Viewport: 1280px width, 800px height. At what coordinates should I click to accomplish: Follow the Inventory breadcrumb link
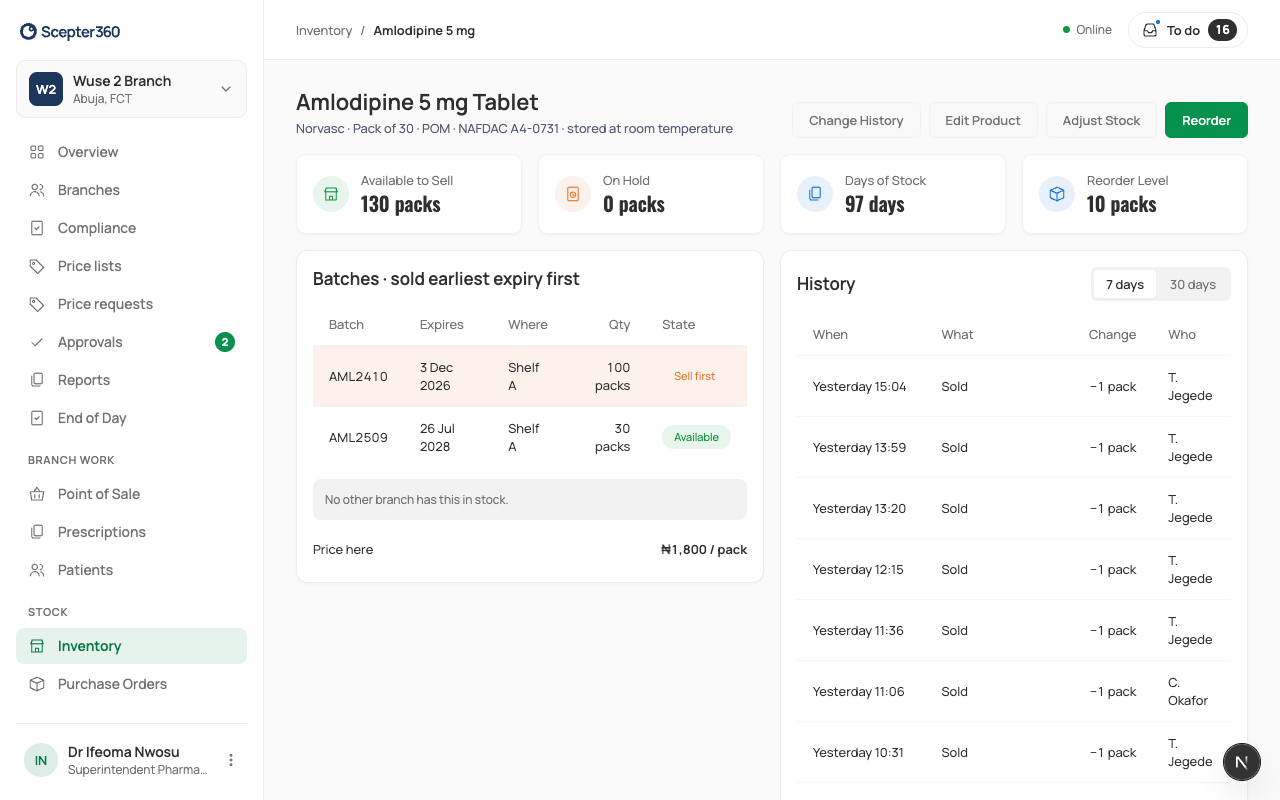[x=324, y=31]
